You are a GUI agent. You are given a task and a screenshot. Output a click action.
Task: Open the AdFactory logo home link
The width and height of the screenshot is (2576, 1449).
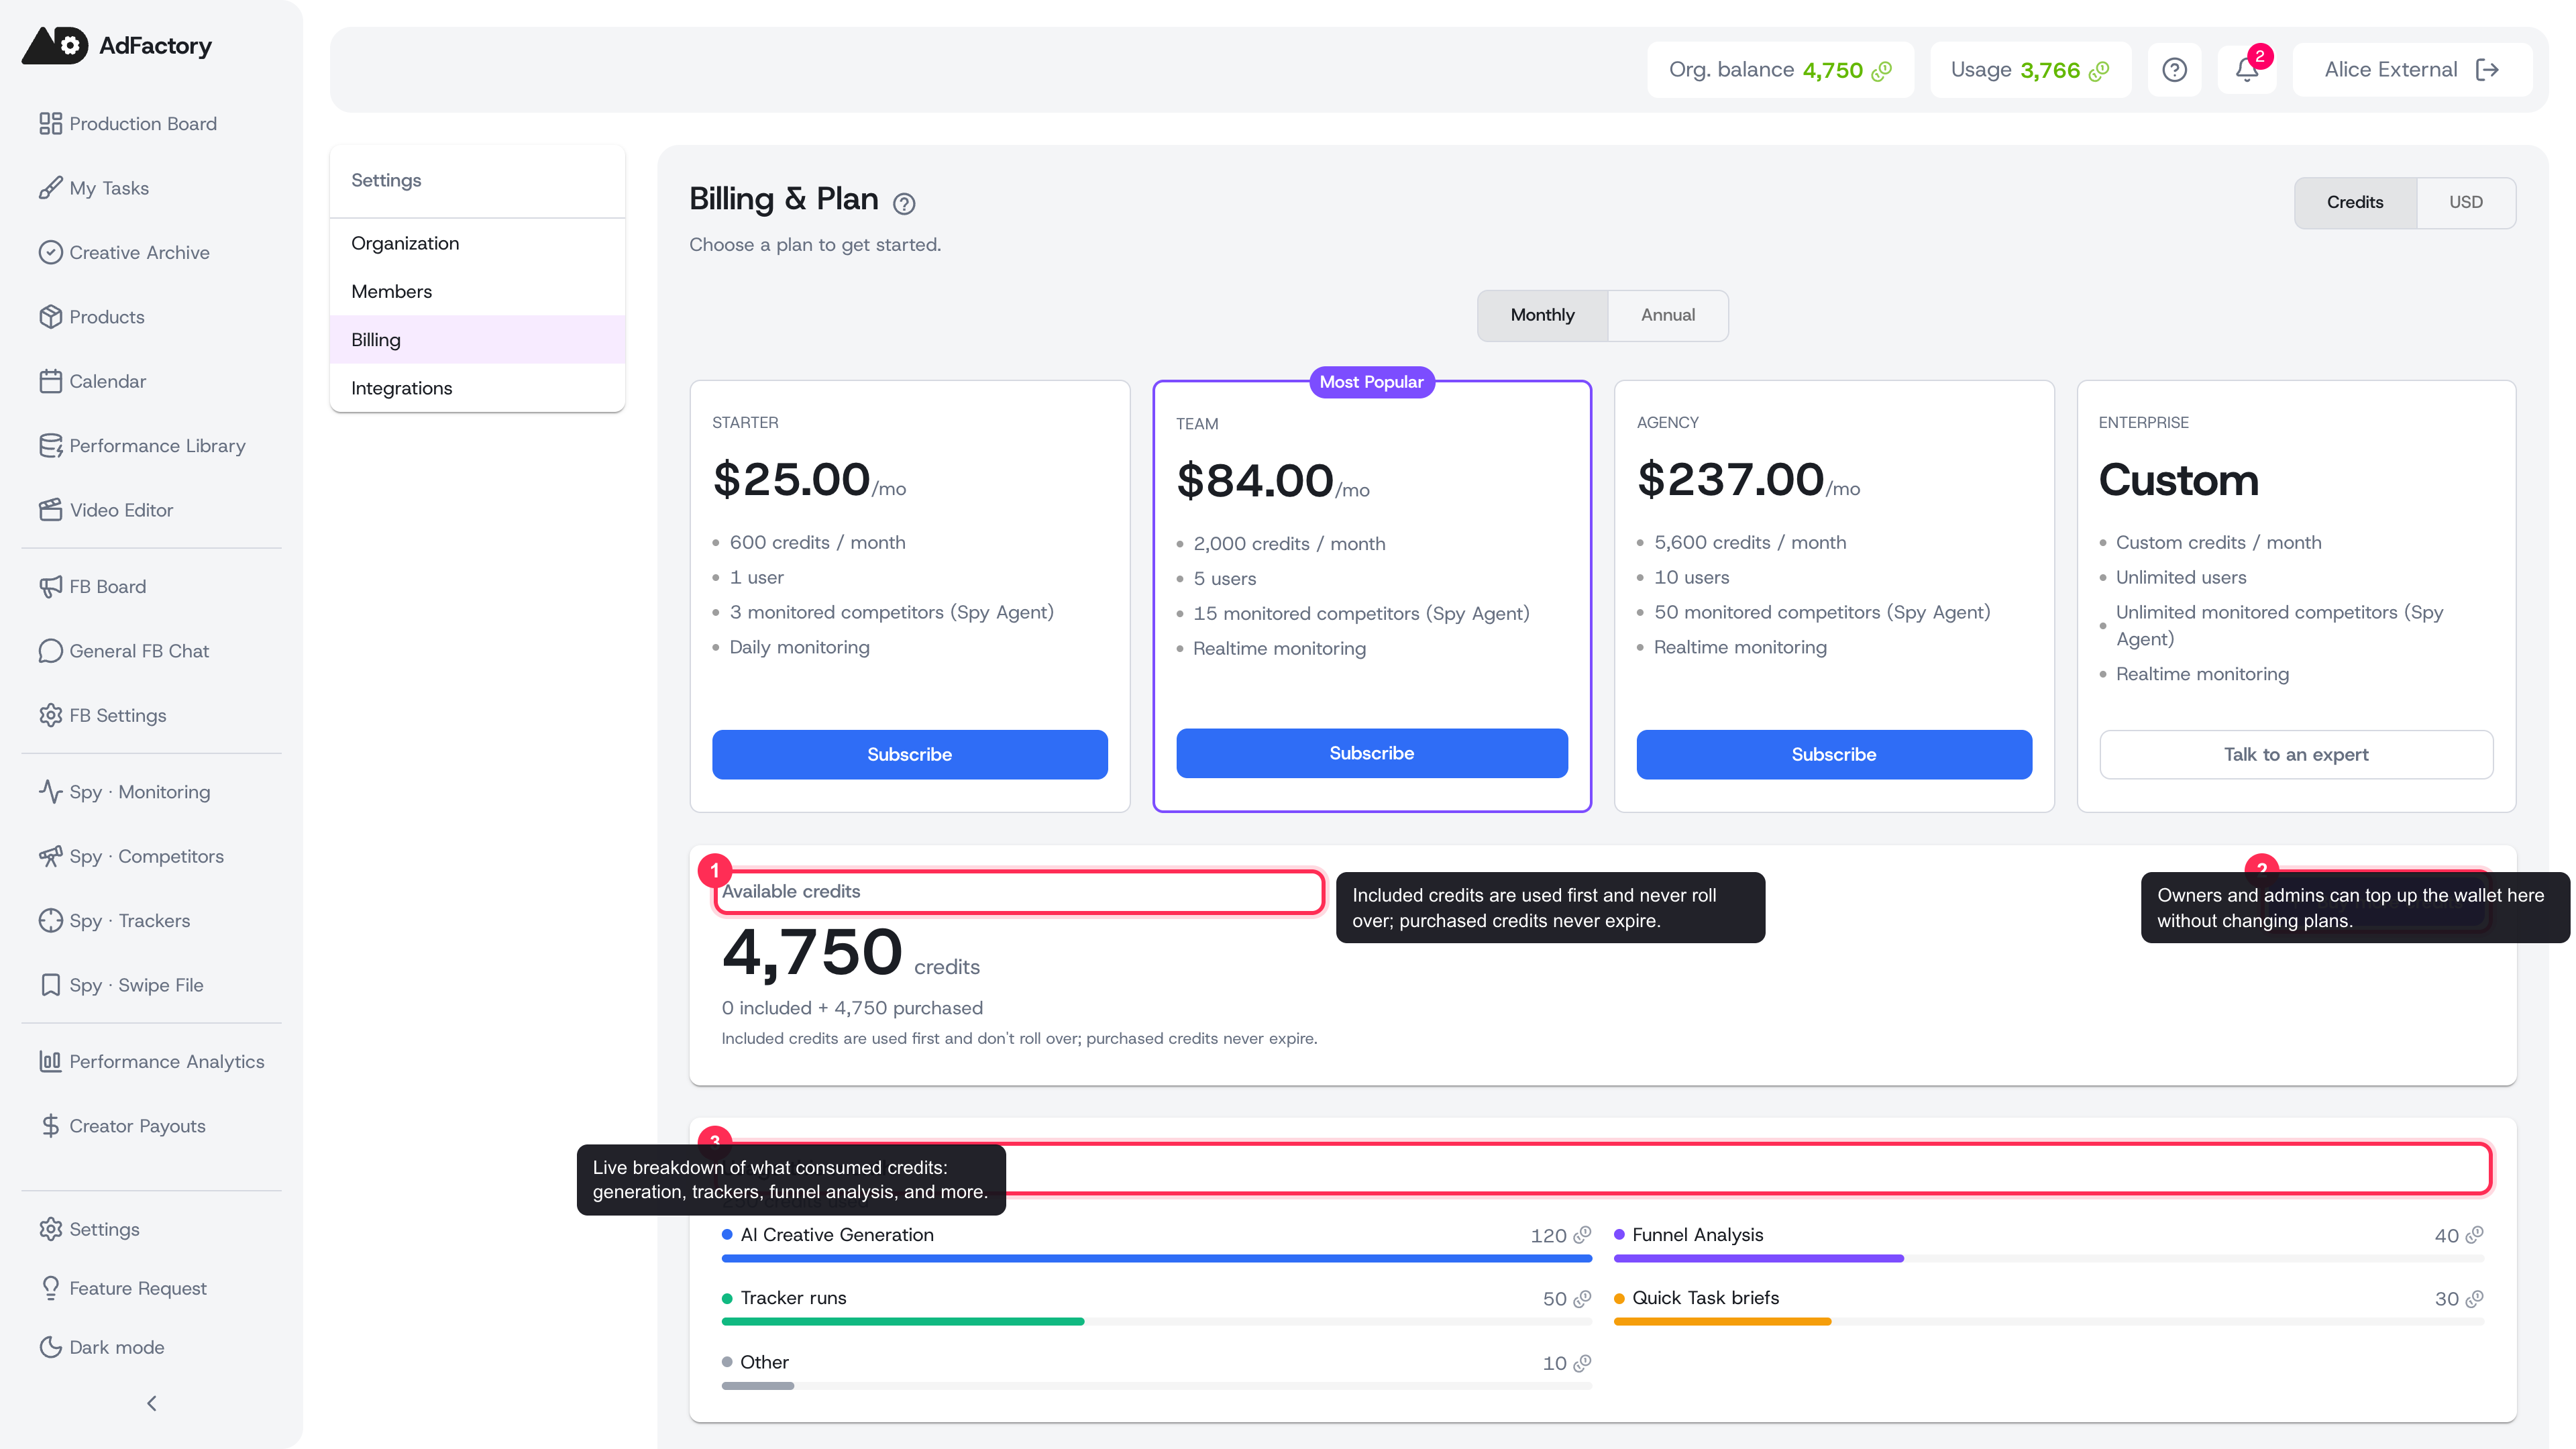coord(117,45)
